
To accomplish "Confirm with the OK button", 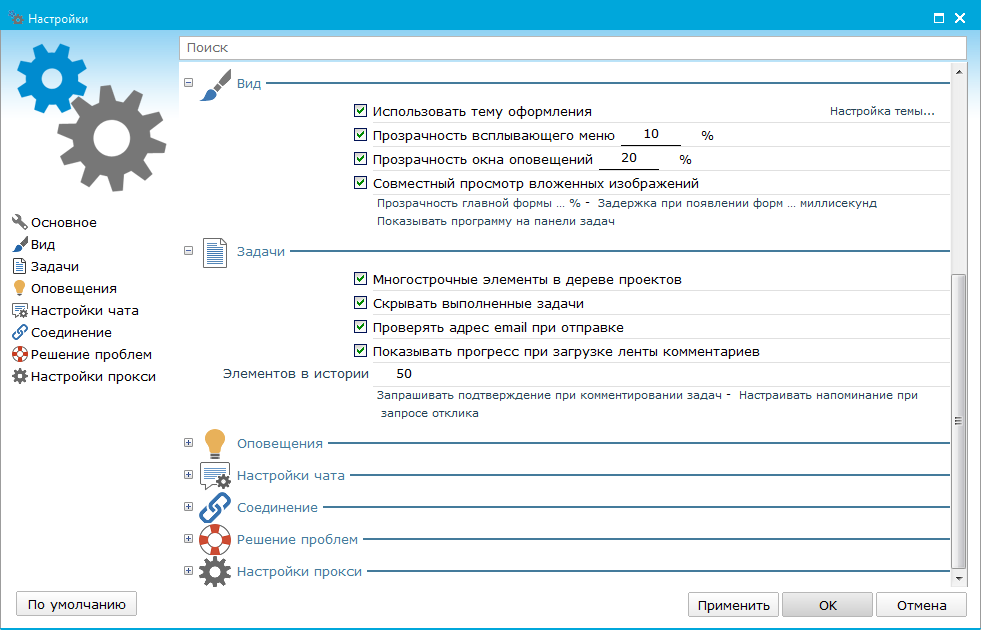I will [827, 605].
